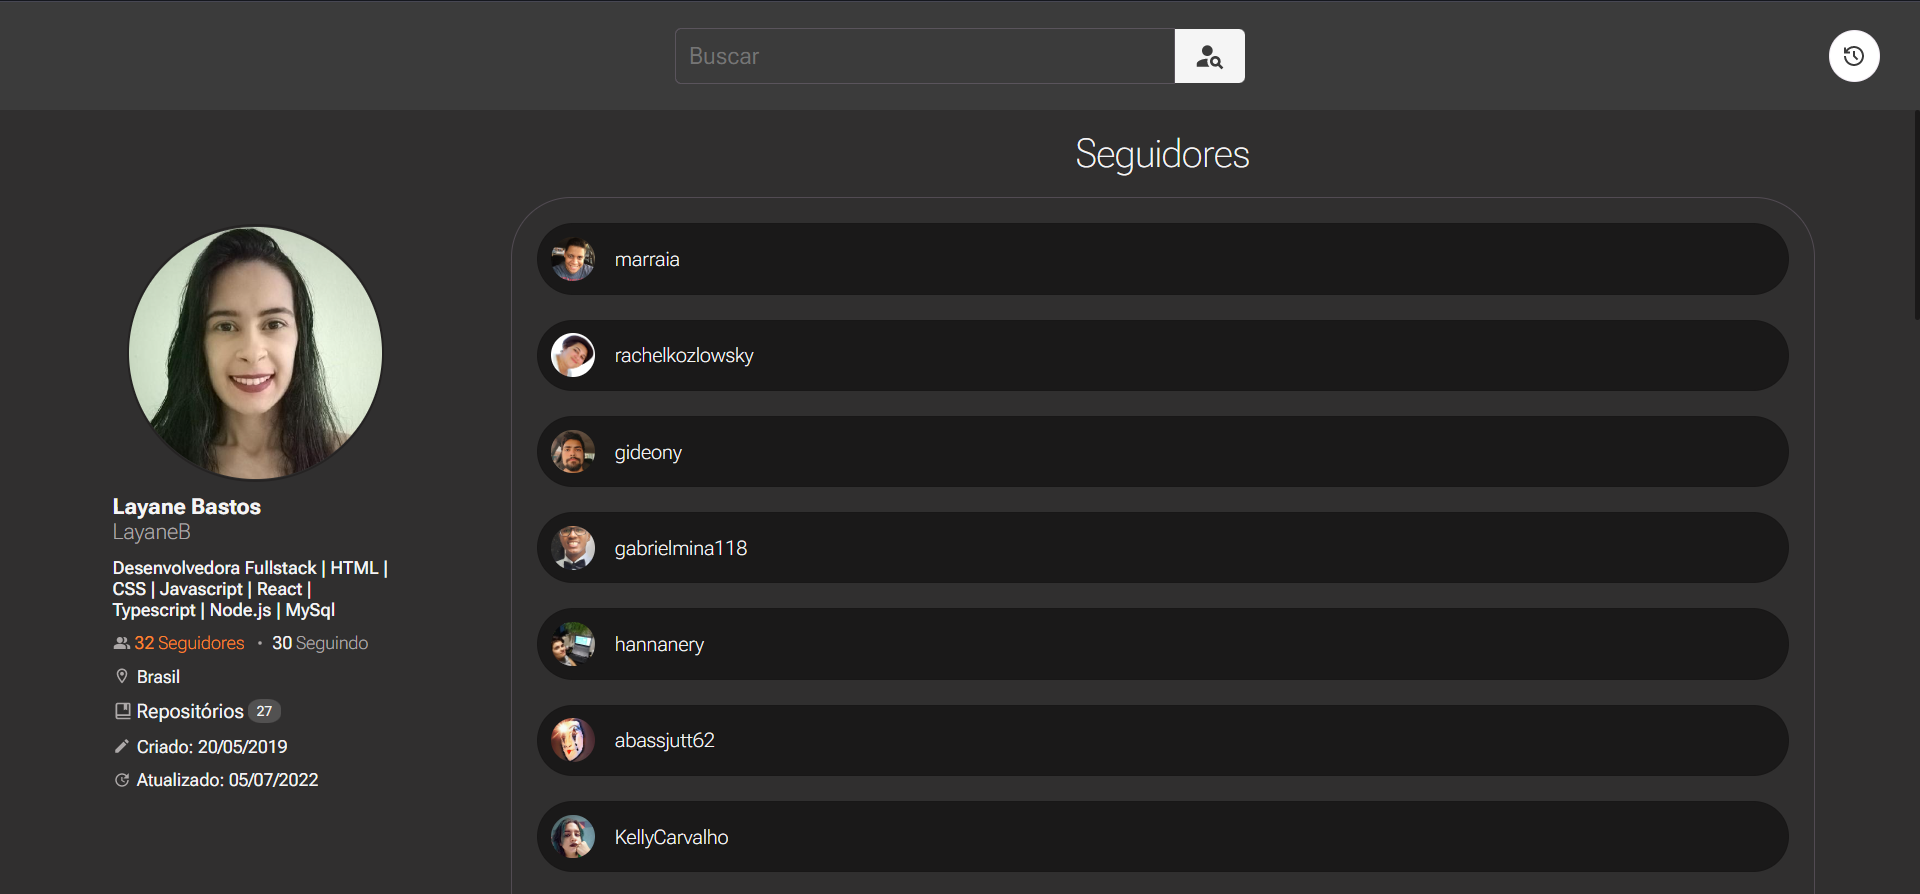Click abassjutt62's avatar image

pyautogui.click(x=573, y=740)
